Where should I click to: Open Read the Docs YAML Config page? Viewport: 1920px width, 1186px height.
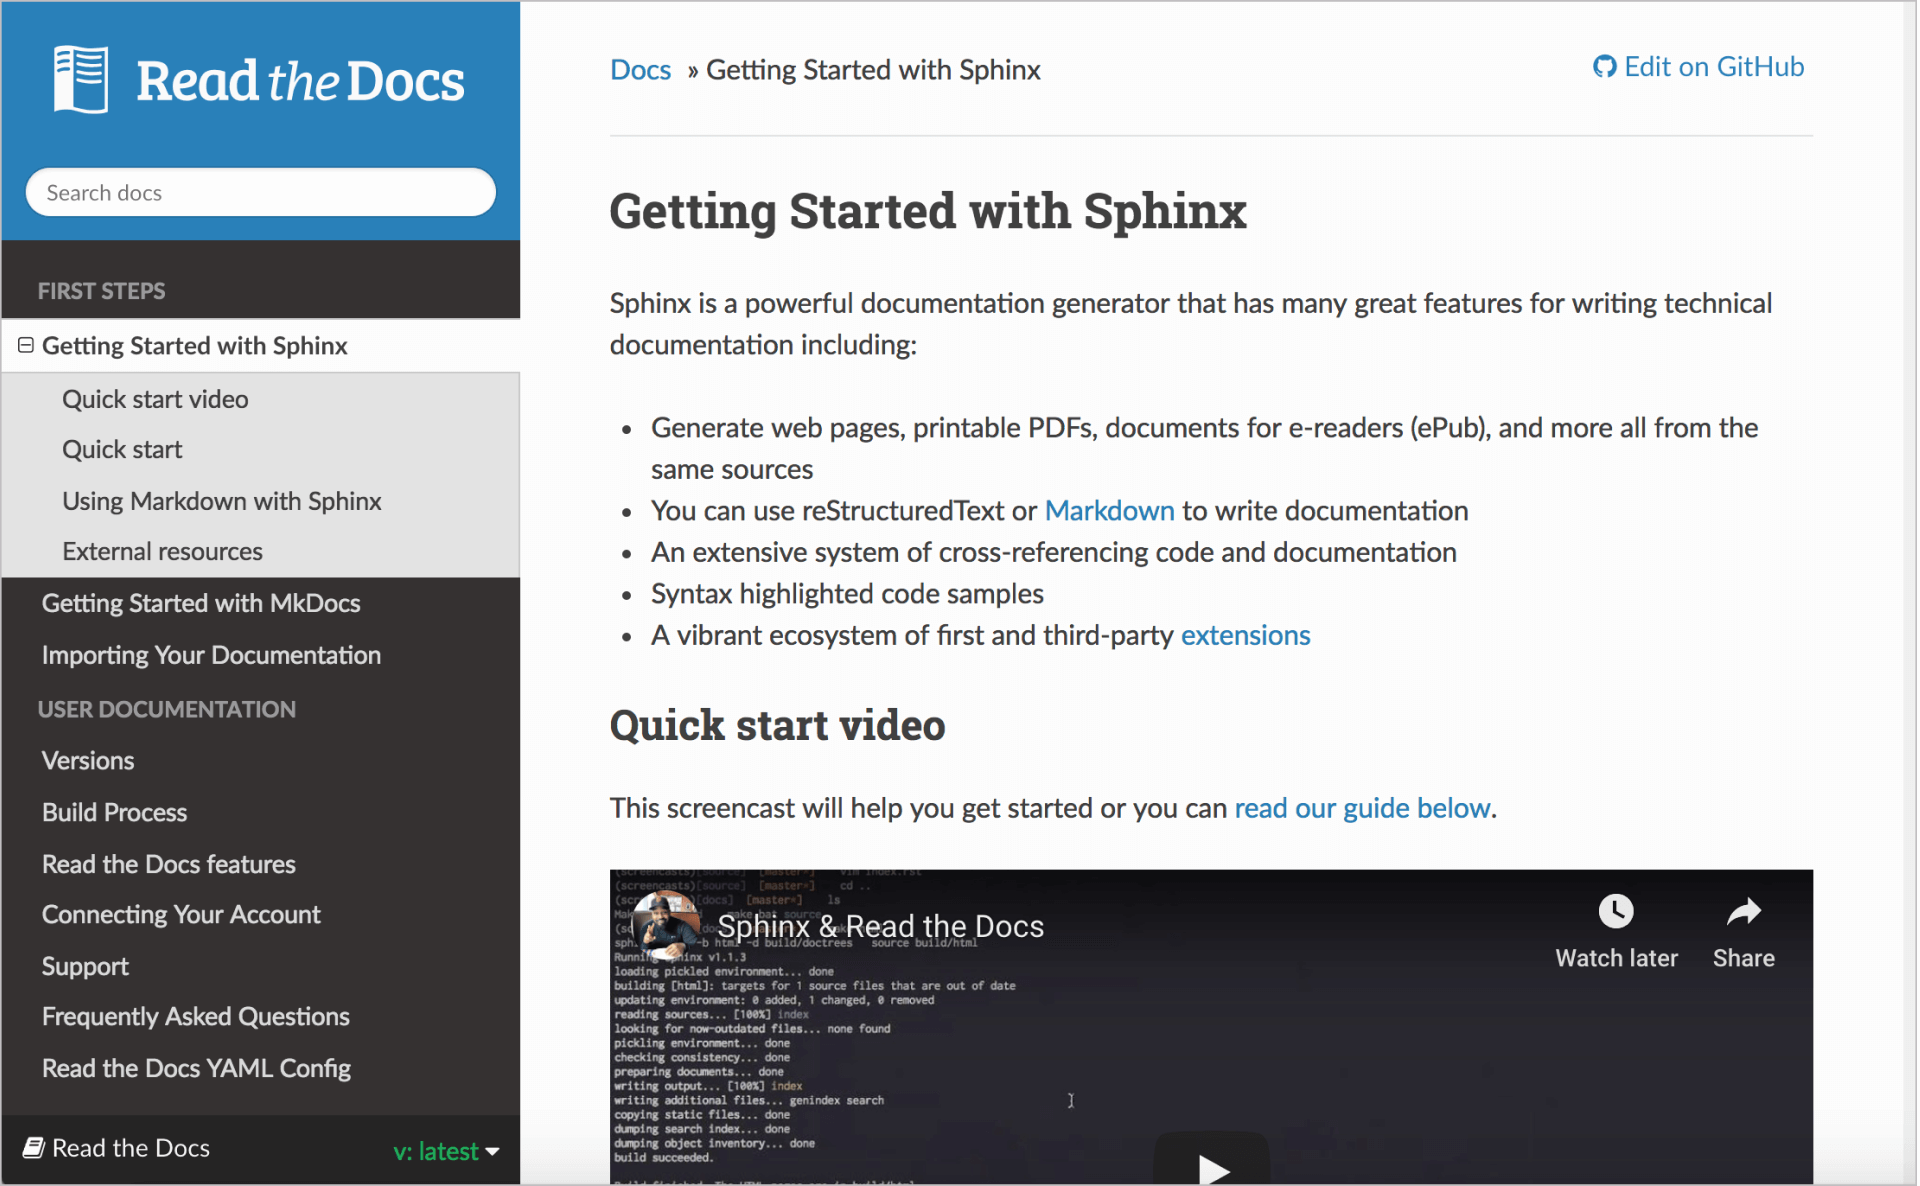point(196,1069)
